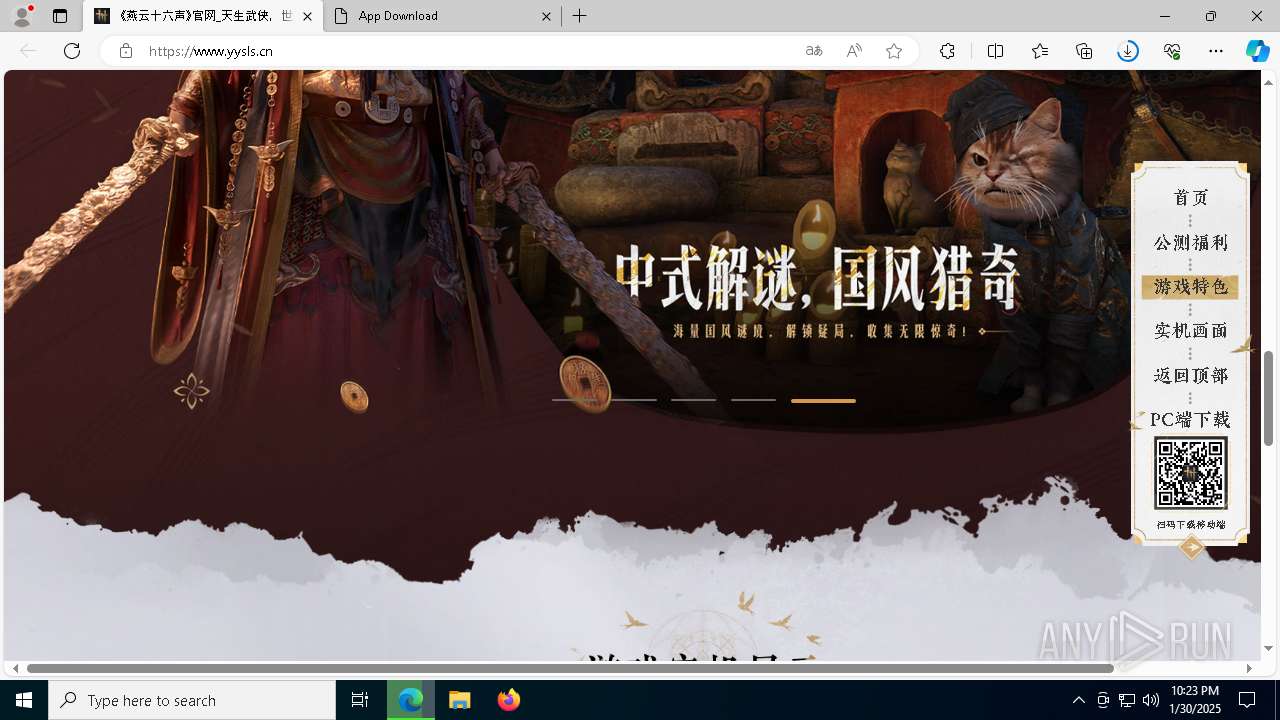Open a new browser tab
Image resolution: width=1280 pixels, height=720 pixels.
click(580, 16)
